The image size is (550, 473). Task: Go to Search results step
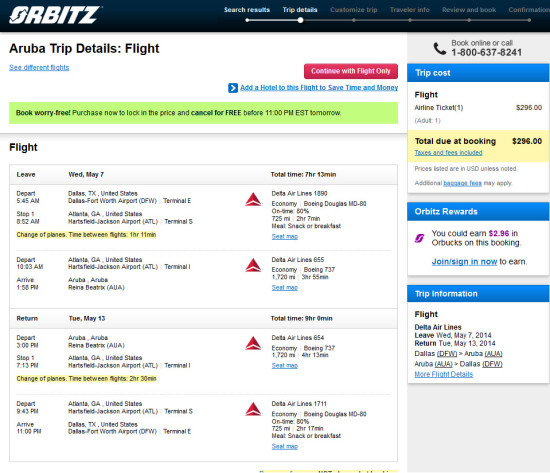247,10
